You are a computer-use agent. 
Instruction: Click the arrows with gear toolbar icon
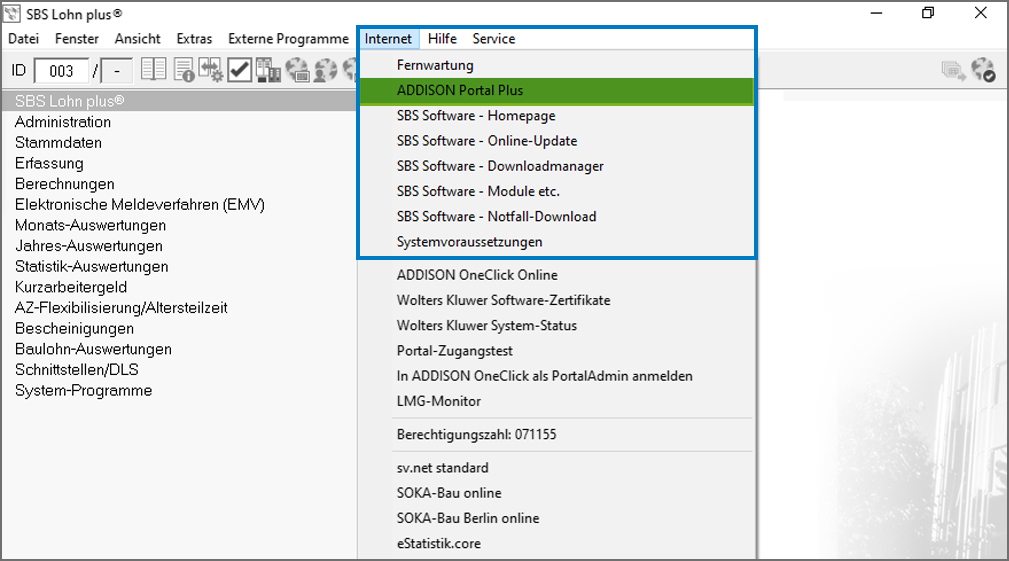point(211,70)
